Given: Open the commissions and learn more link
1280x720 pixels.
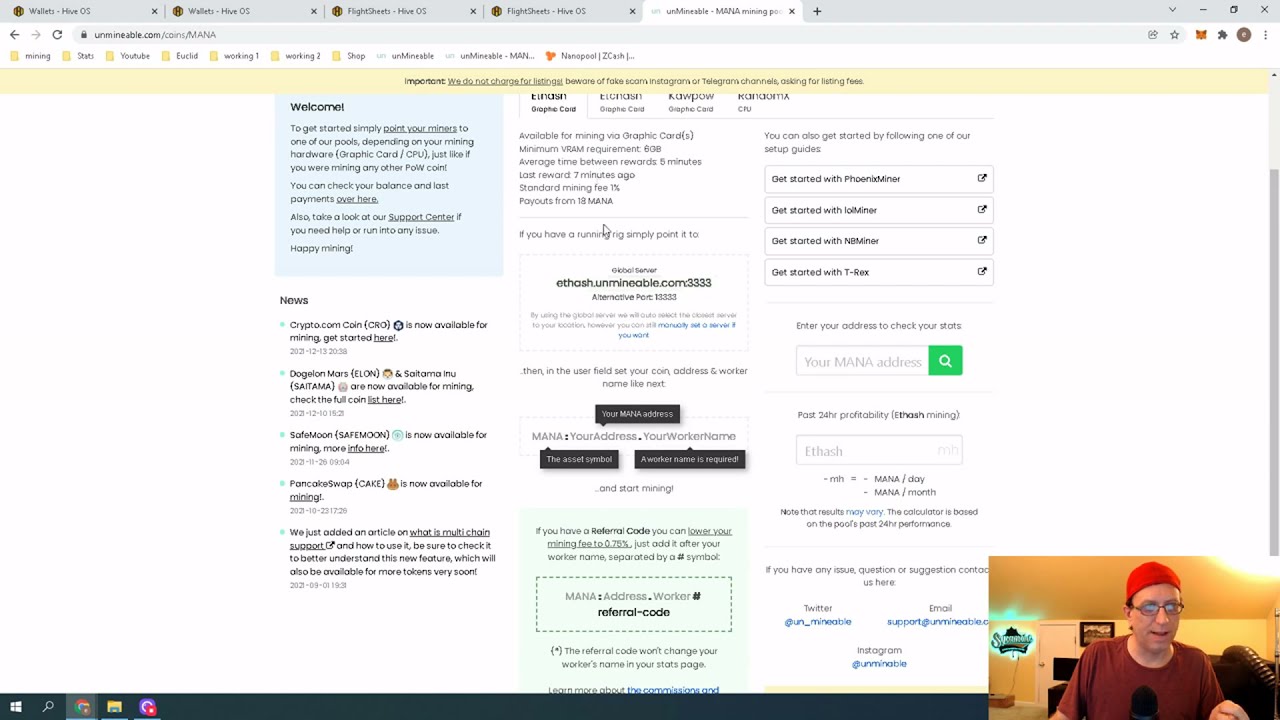Looking at the screenshot, I should coord(673,690).
